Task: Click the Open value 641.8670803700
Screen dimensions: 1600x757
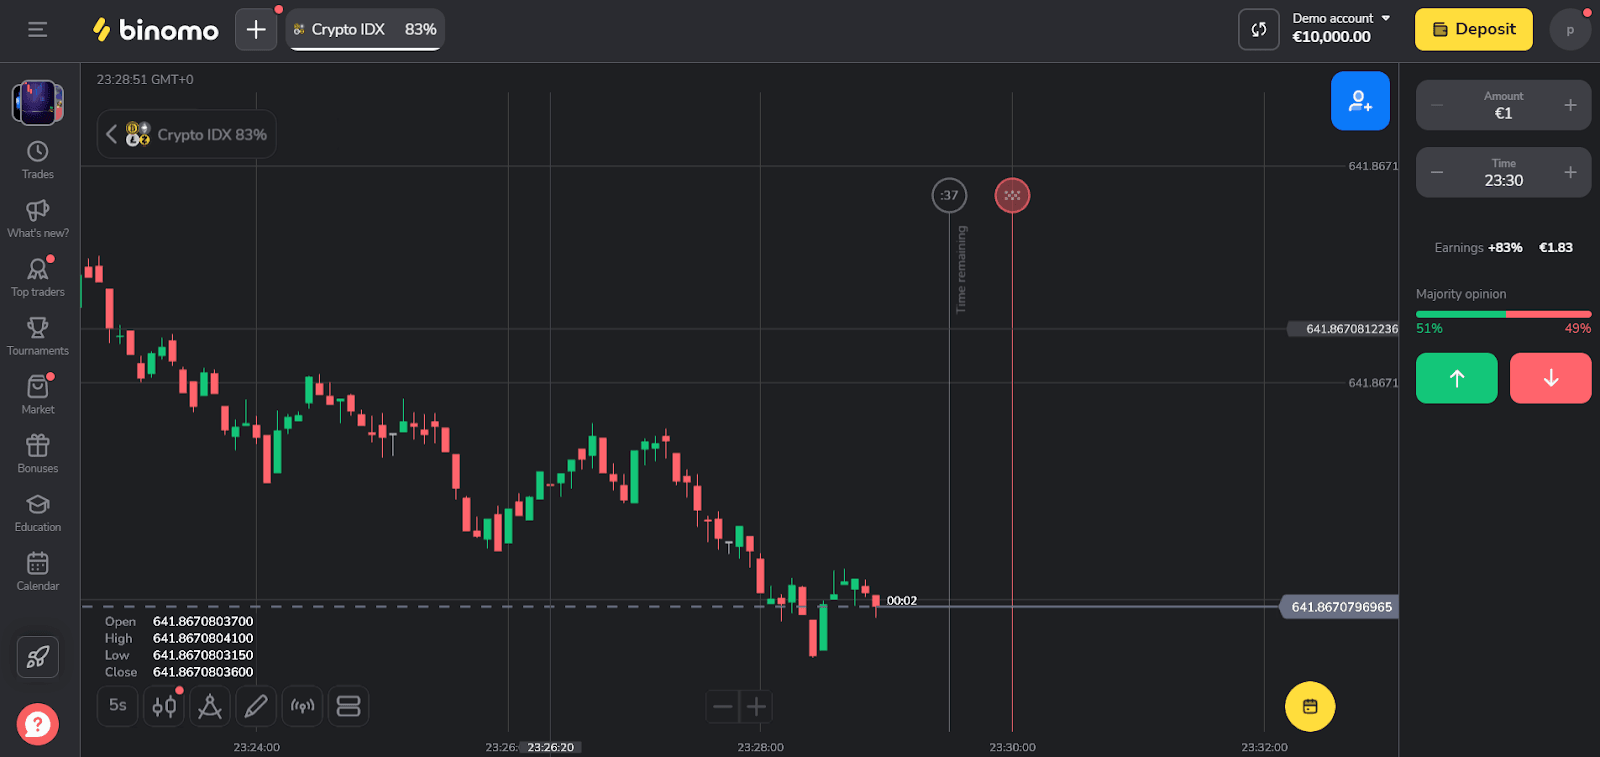Action: 203,621
